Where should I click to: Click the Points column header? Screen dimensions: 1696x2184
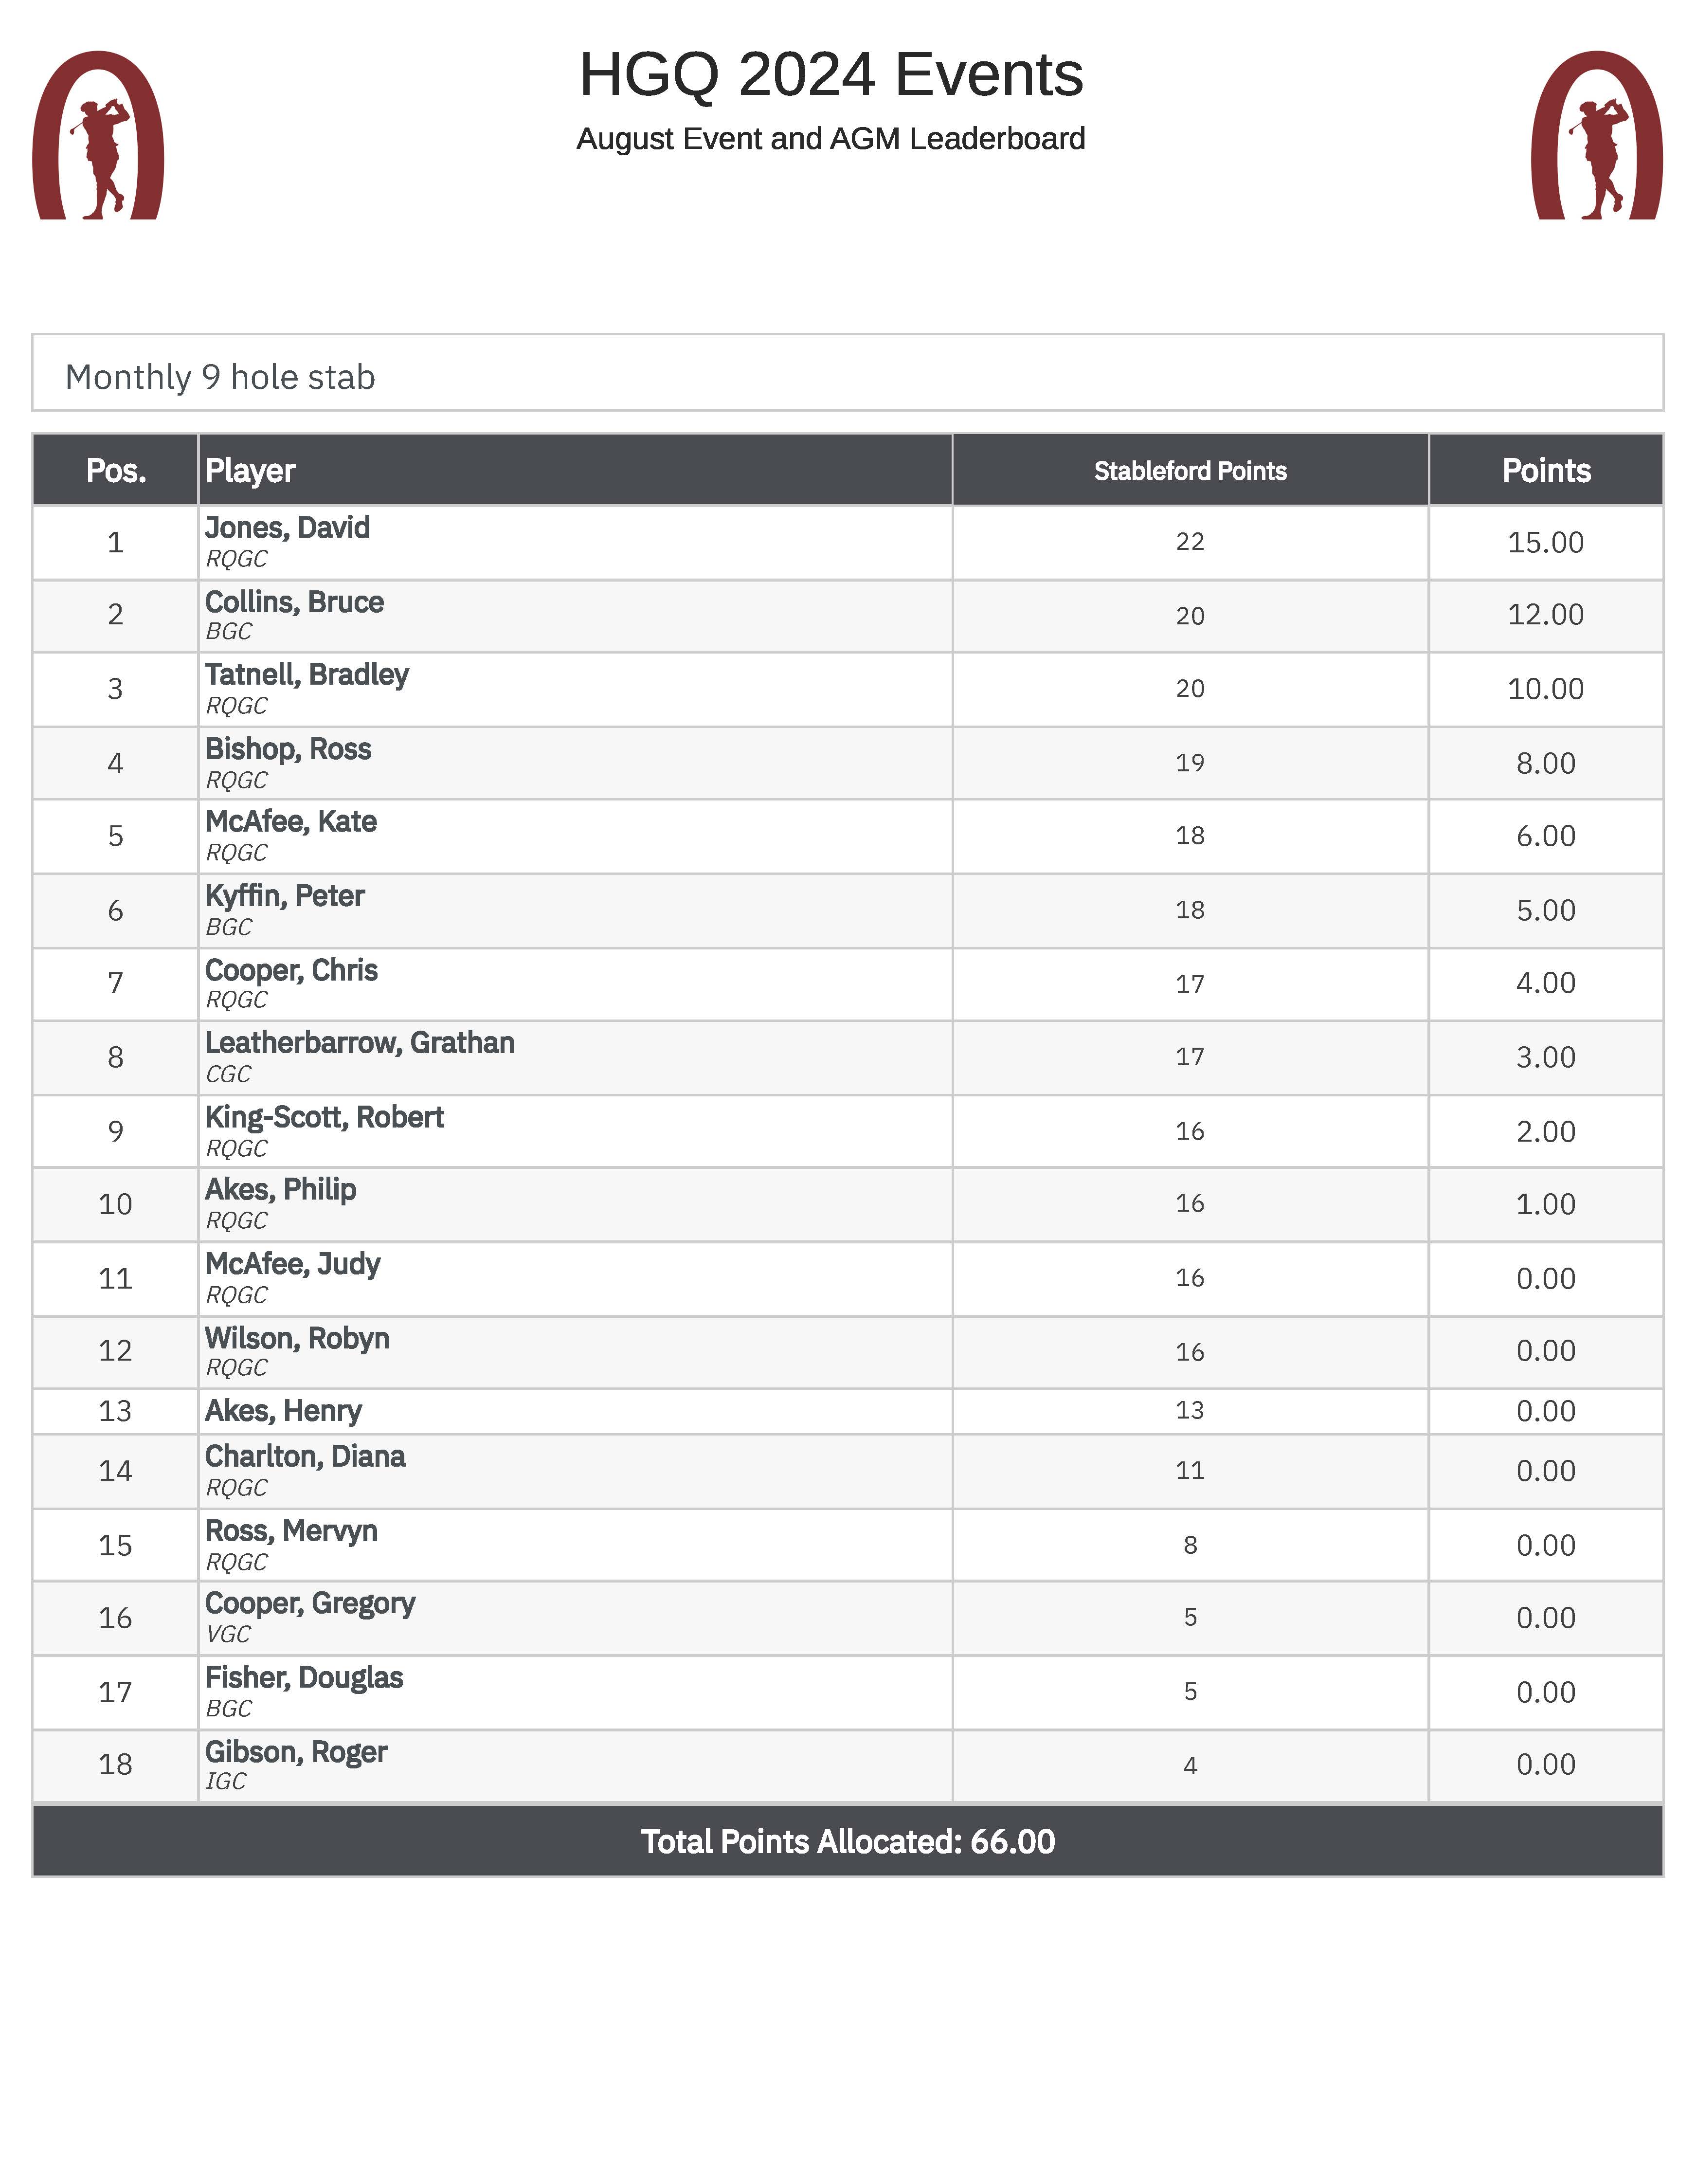1545,470
